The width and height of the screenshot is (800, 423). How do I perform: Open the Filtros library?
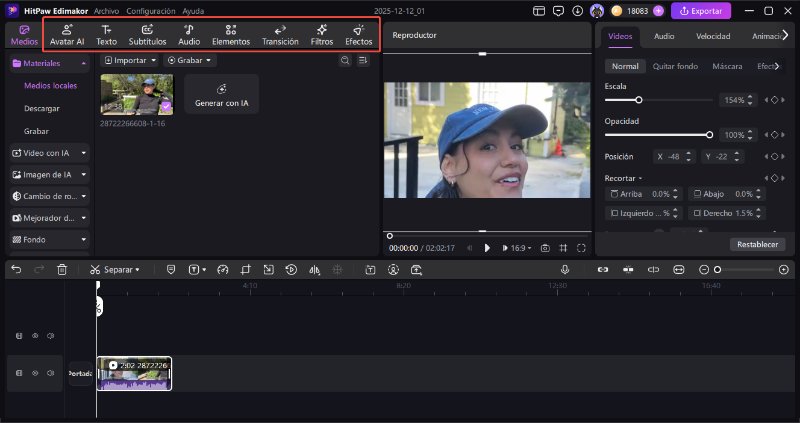[x=321, y=35]
